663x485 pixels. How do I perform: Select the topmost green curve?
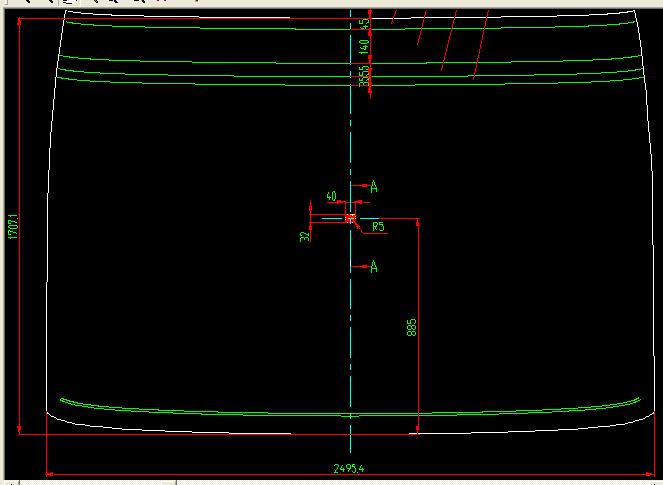tap(200, 24)
